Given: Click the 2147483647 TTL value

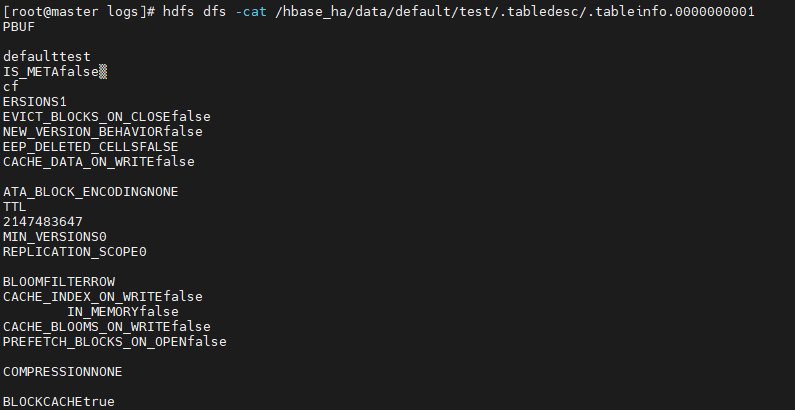Looking at the screenshot, I should click(x=43, y=222).
